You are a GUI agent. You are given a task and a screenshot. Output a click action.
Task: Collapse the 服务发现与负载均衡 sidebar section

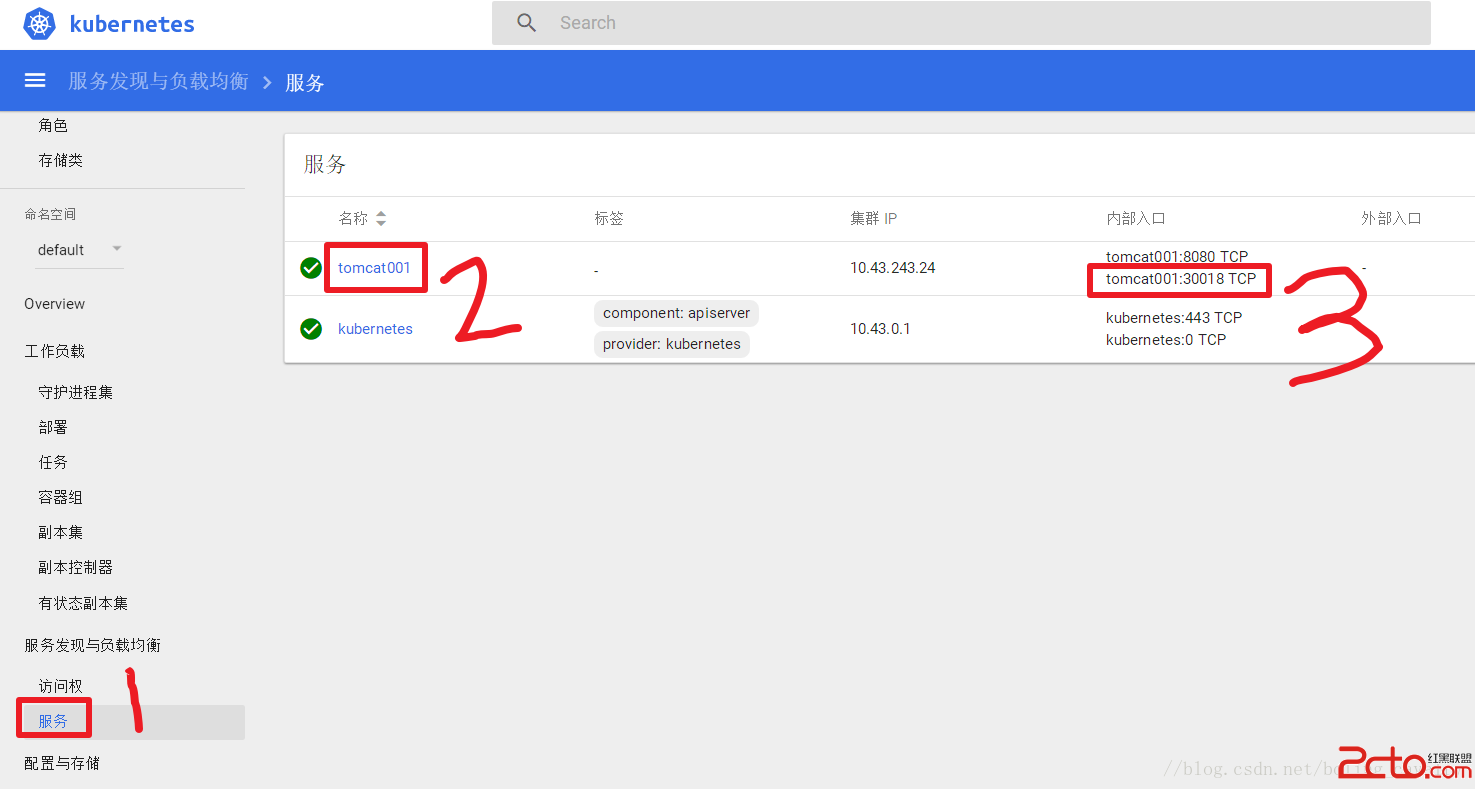click(x=92, y=644)
